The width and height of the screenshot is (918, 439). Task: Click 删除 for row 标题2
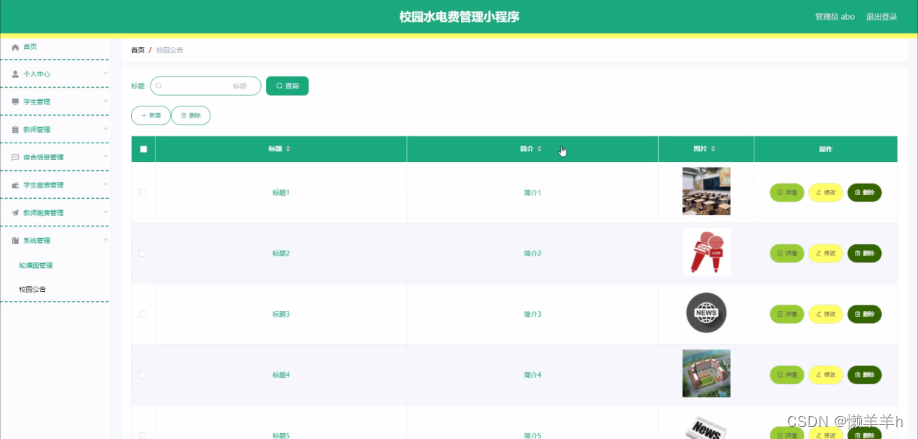click(864, 253)
